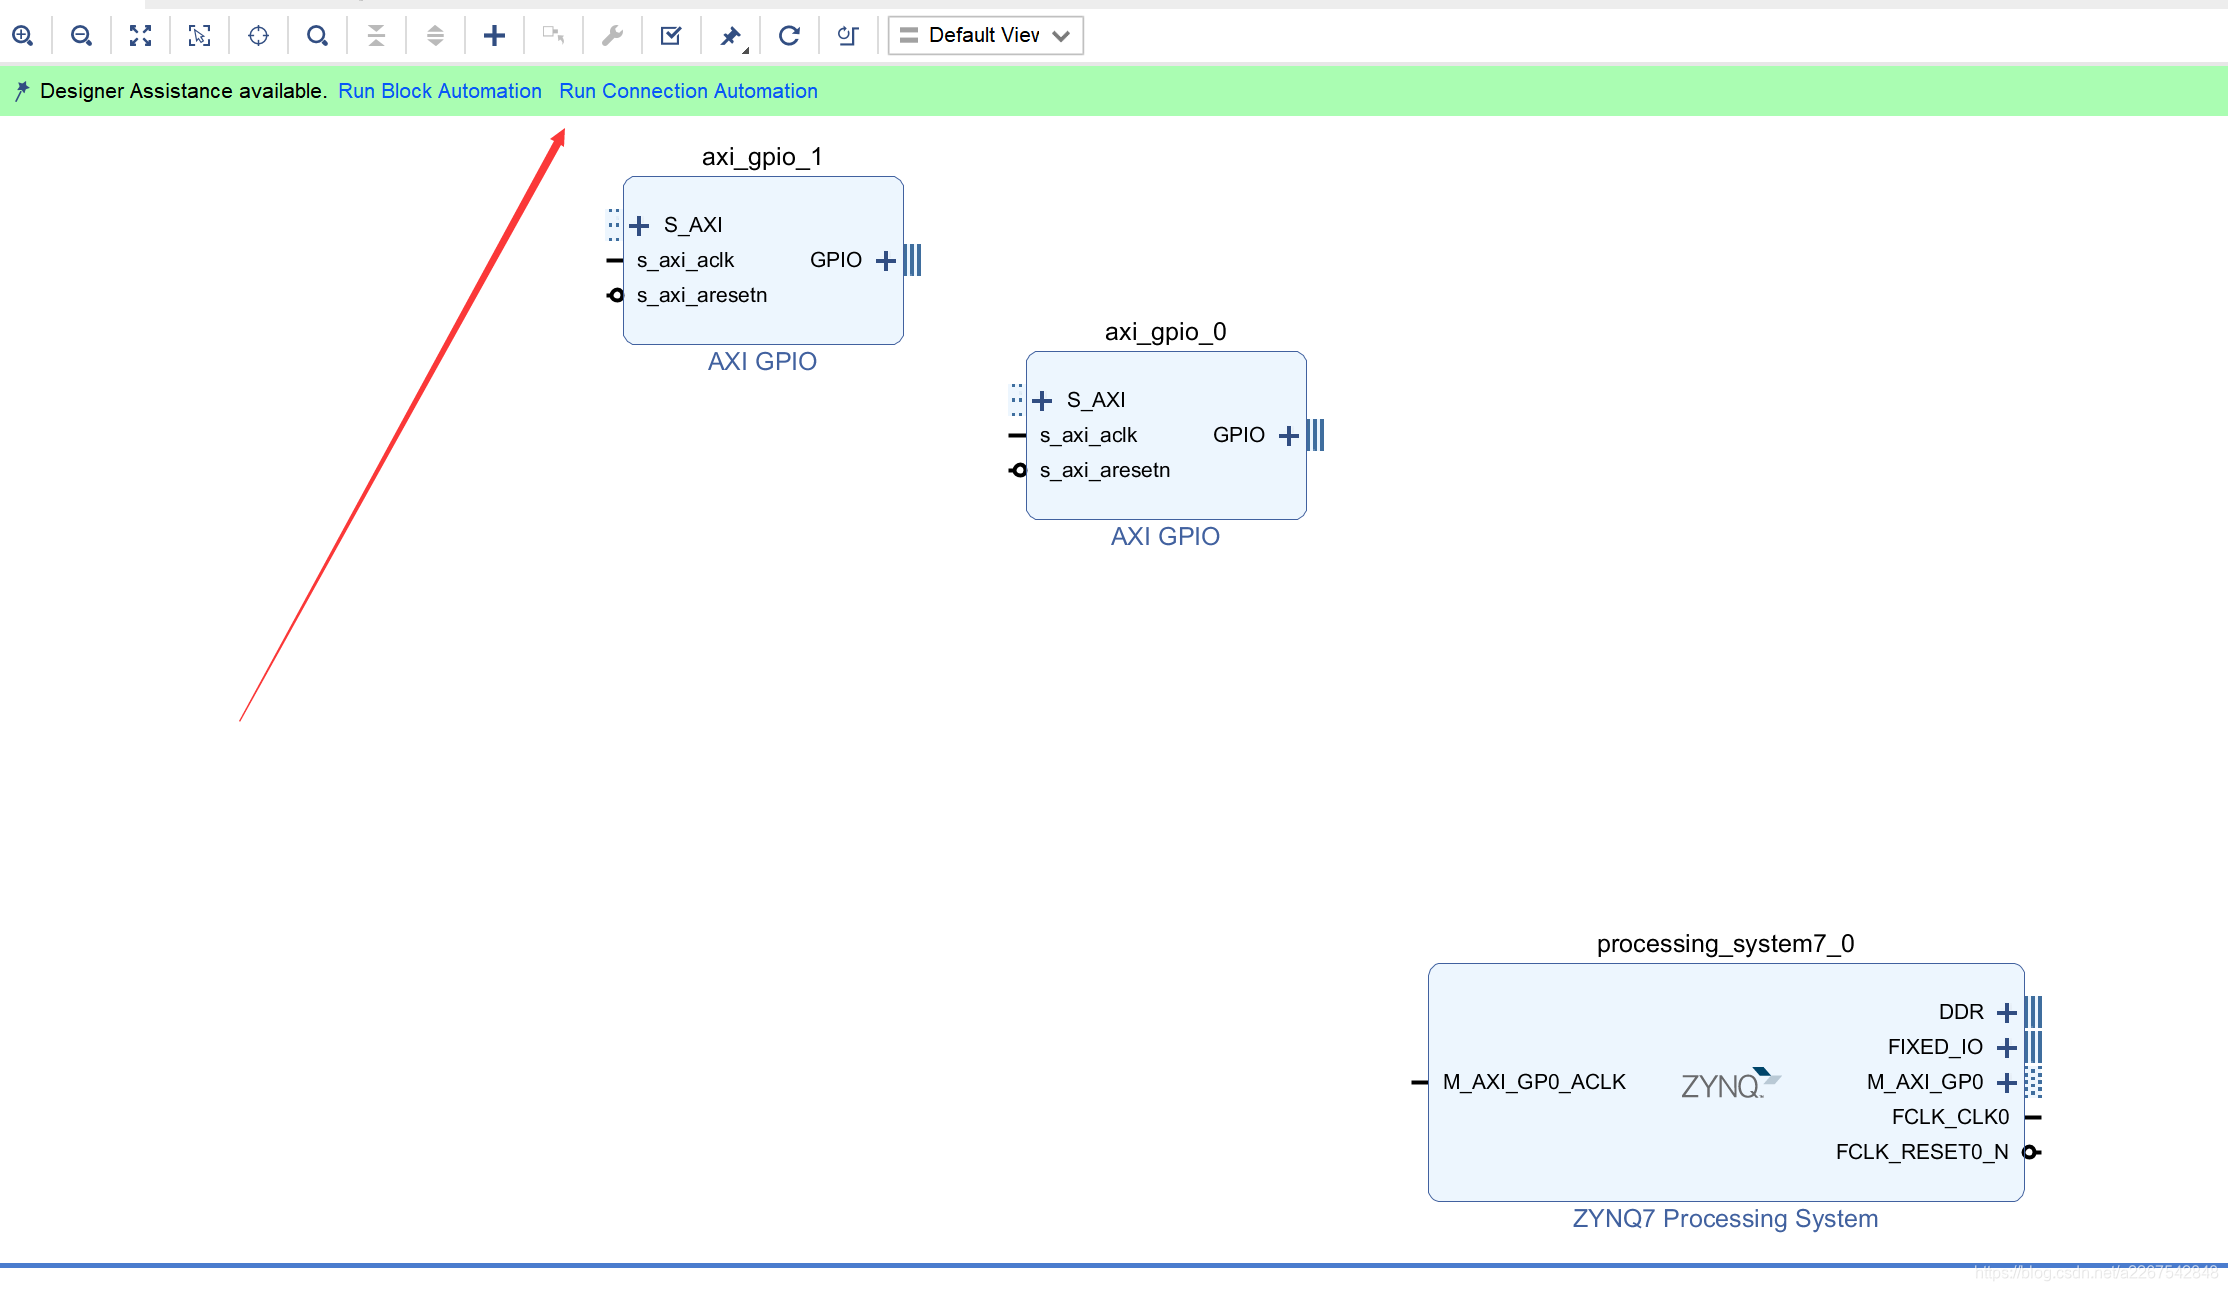Click the pin toolbar icon
The width and height of the screenshot is (2228, 1291).
coord(731,36)
